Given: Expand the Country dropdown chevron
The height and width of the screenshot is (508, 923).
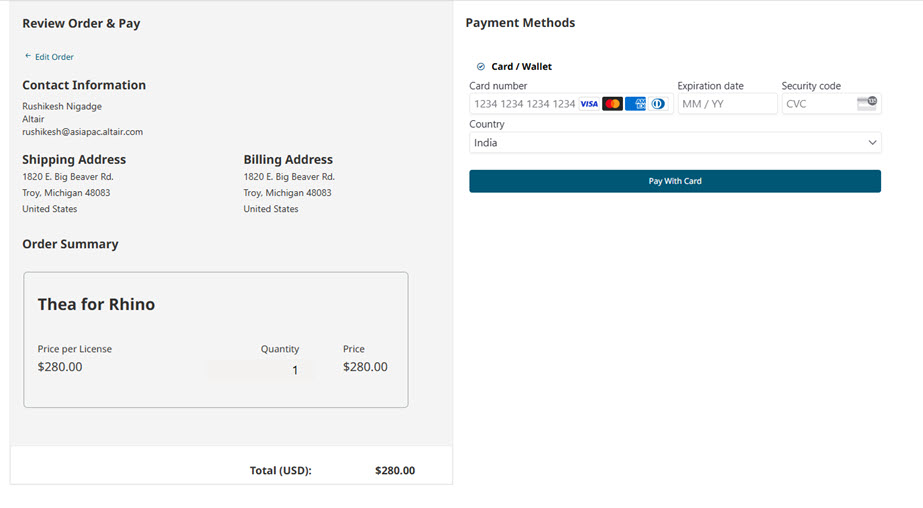Looking at the screenshot, I should [872, 142].
